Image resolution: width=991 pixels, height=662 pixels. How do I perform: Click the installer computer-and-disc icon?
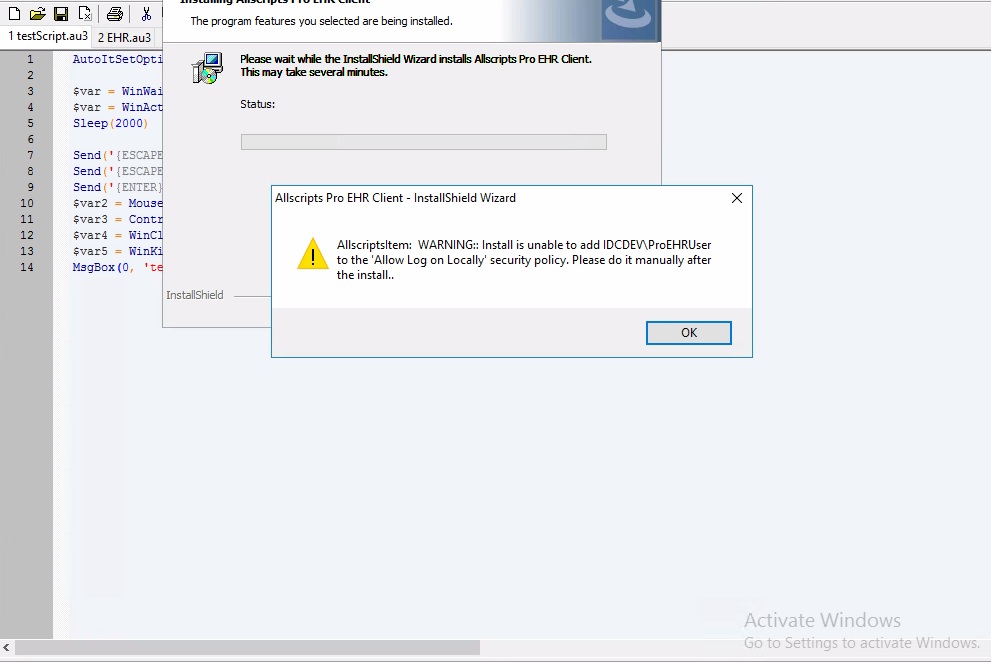[207, 68]
